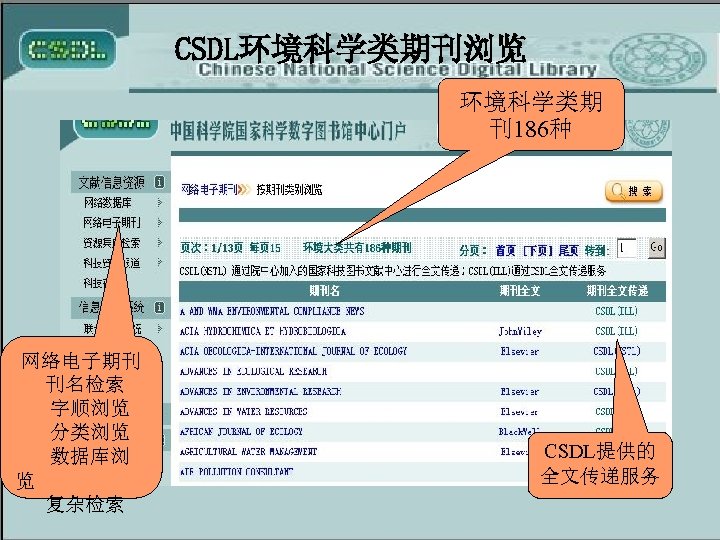
Task: Click the 期刊名 column header
Action: pos(325,291)
